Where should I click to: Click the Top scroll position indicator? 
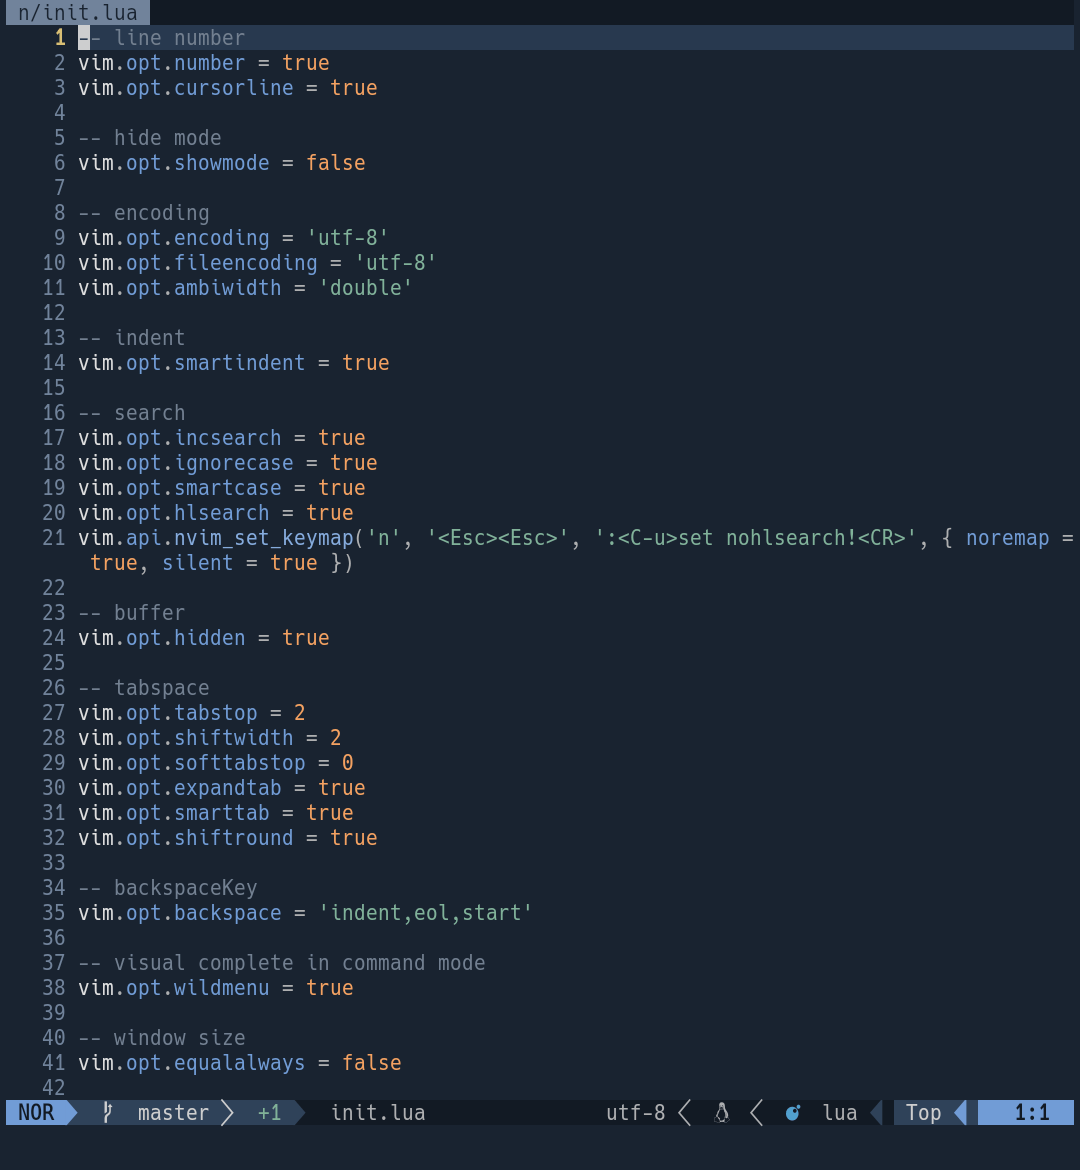click(923, 1113)
